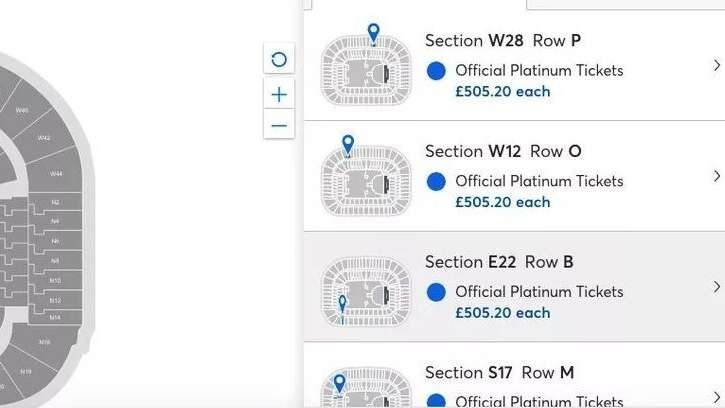Select the Section W28 Row P heading
725x408 pixels.
[503, 41]
